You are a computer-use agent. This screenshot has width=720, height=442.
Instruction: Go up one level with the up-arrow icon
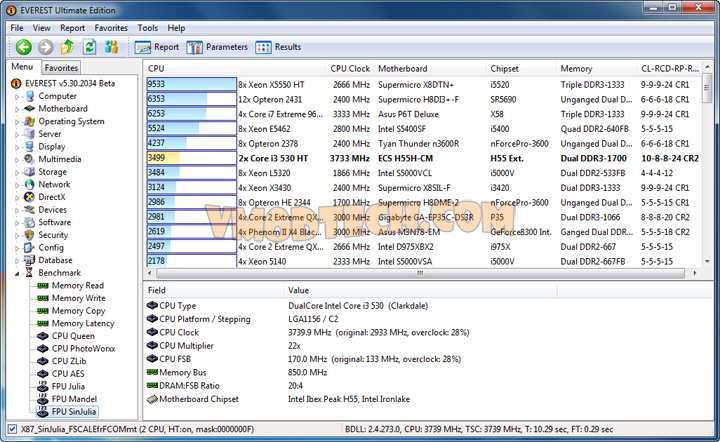68,47
